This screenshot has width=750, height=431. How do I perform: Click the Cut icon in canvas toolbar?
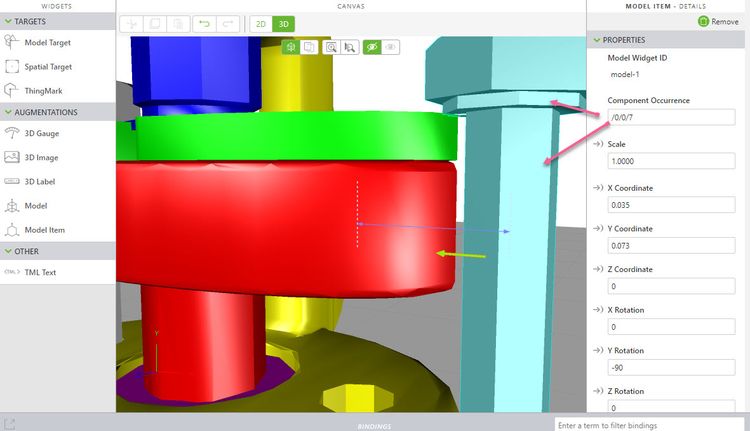(132, 24)
